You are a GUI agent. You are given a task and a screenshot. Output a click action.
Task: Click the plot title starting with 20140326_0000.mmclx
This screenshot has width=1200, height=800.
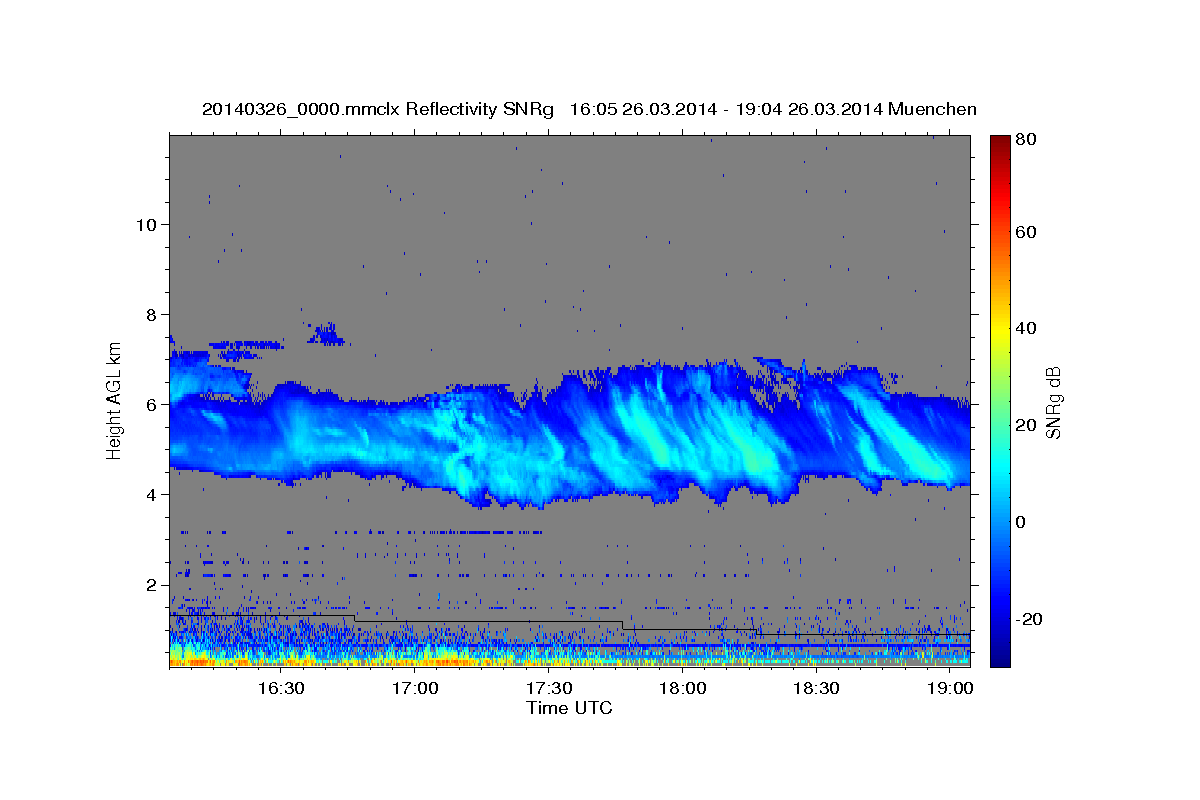(589, 109)
